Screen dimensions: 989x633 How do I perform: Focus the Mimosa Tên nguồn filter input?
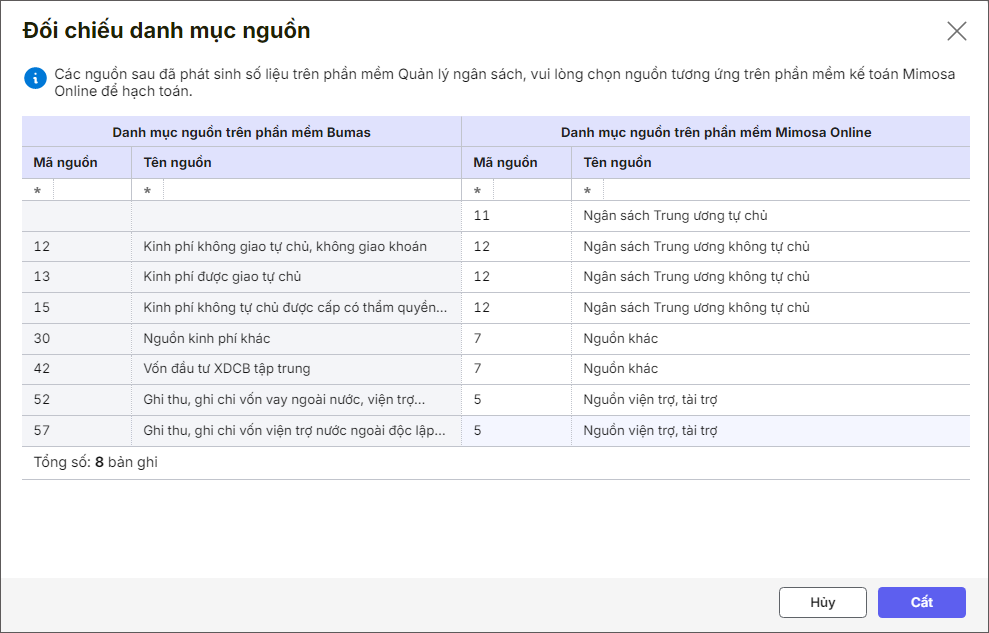point(785,191)
